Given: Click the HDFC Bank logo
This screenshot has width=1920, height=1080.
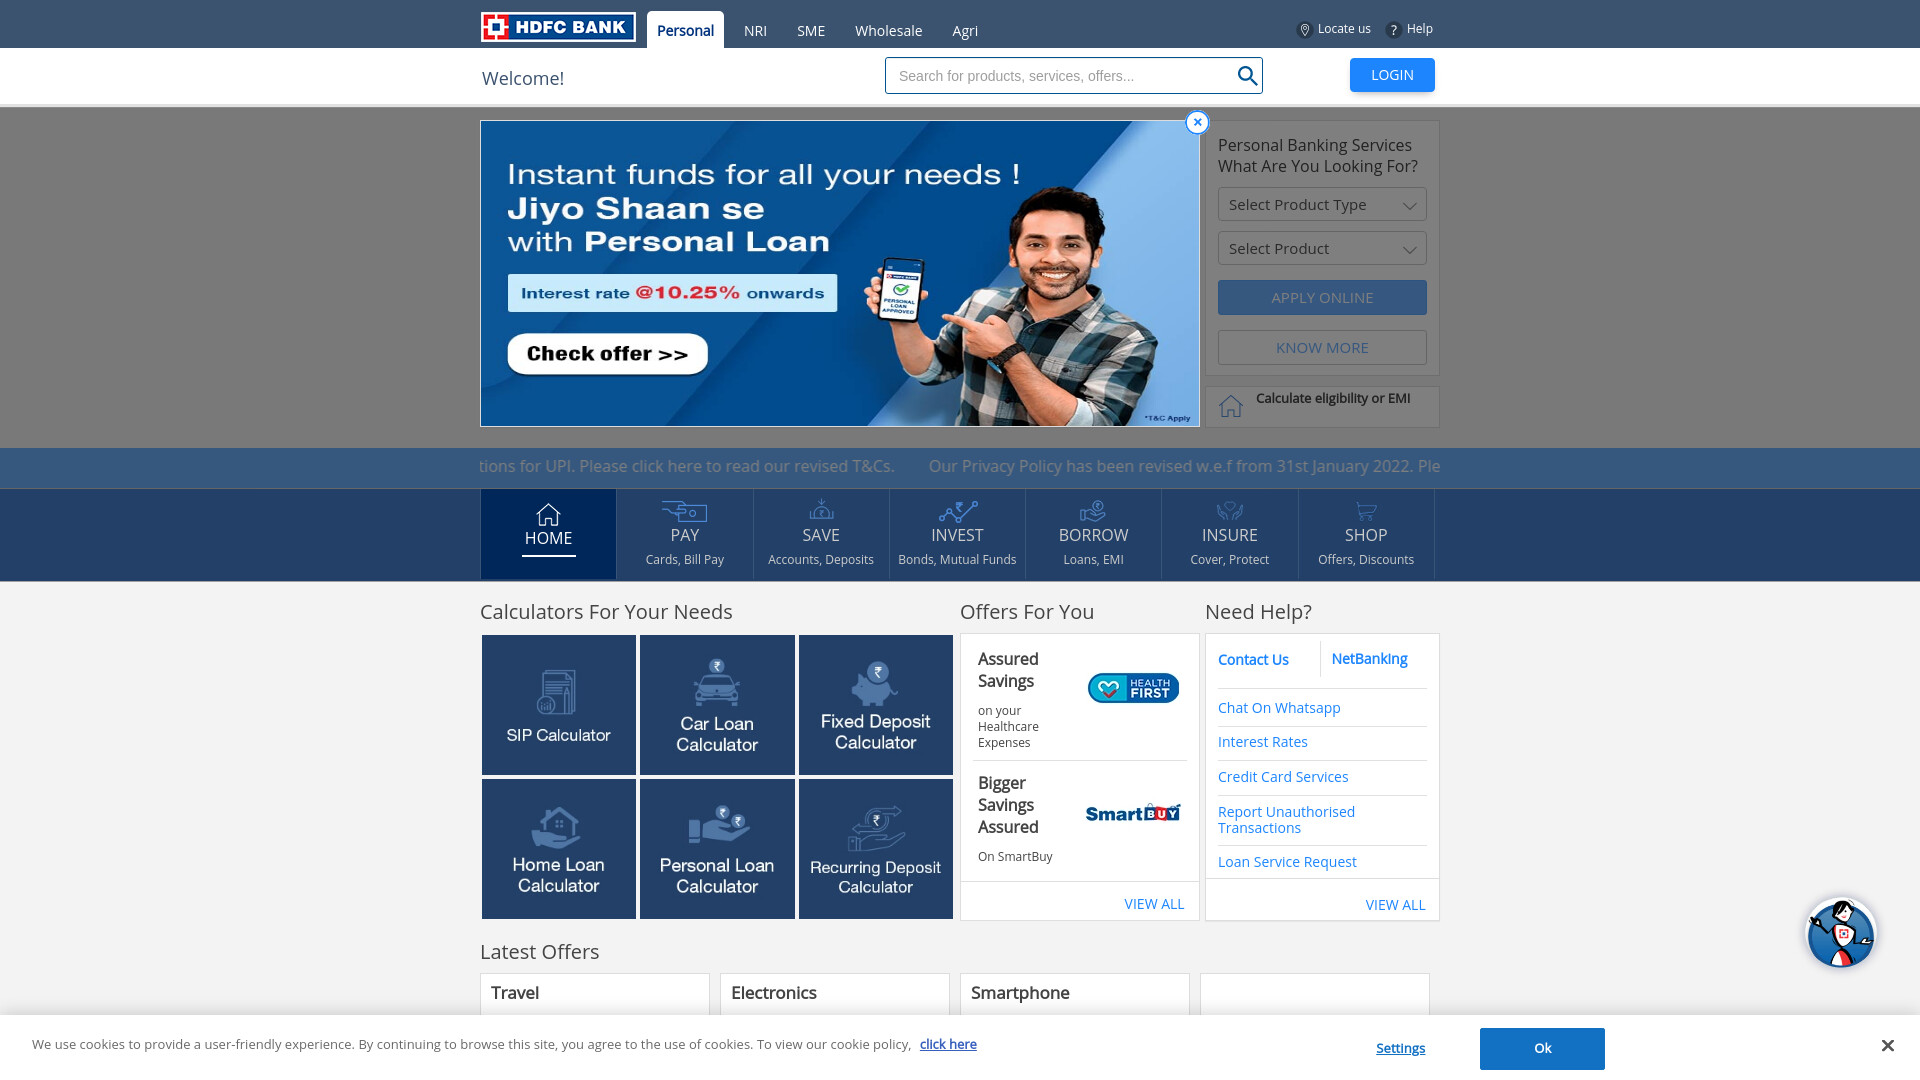Looking at the screenshot, I should click(558, 27).
